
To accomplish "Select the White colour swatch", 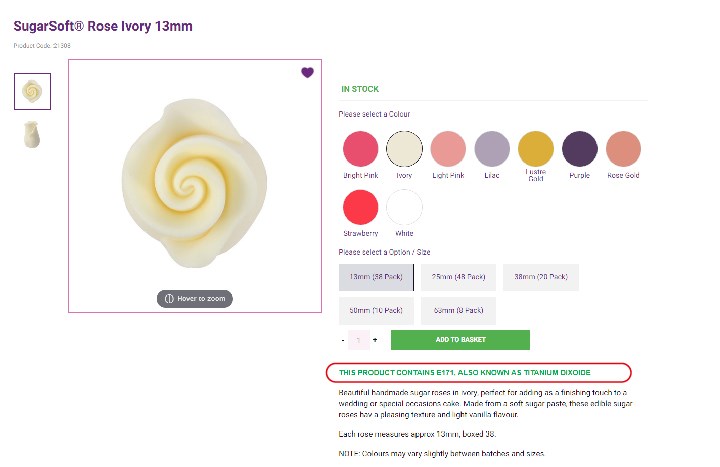I will tap(404, 208).
